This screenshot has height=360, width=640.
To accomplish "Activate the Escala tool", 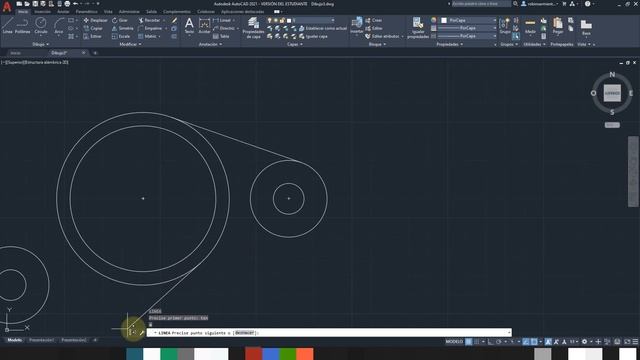I will pyautogui.click(x=121, y=36).
